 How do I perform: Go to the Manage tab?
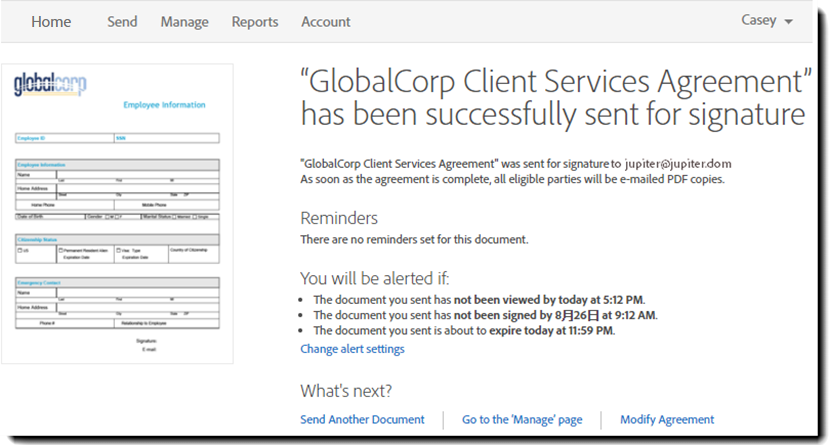185,22
